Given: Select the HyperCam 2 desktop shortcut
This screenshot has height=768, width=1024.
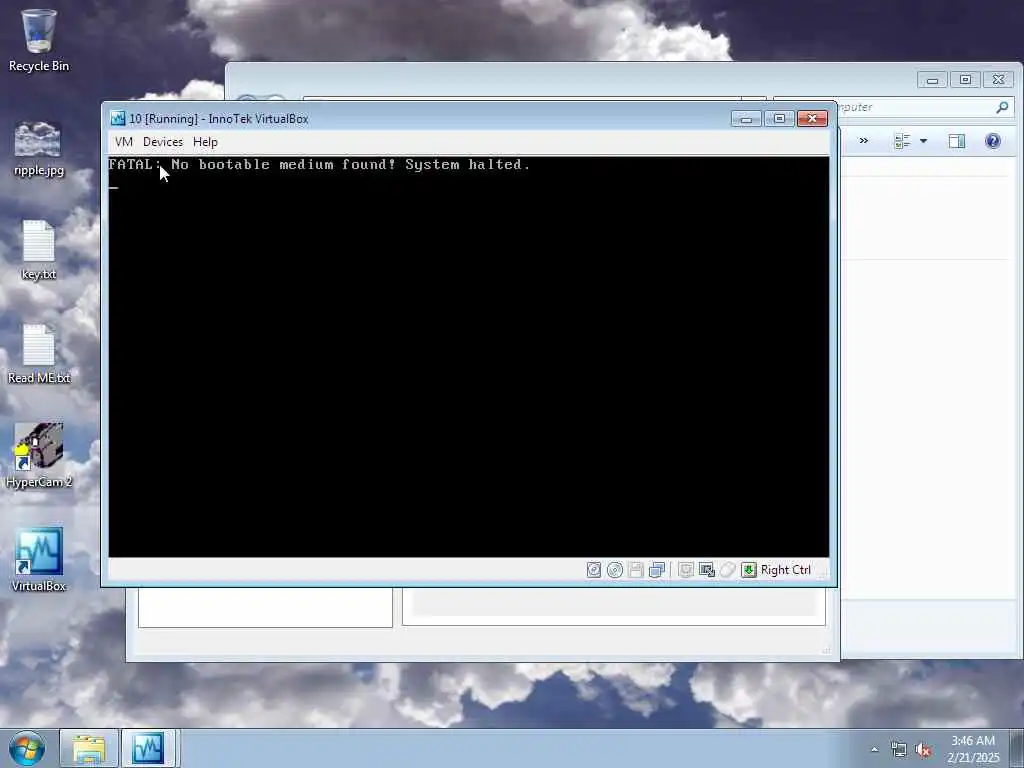Looking at the screenshot, I should point(39,456).
